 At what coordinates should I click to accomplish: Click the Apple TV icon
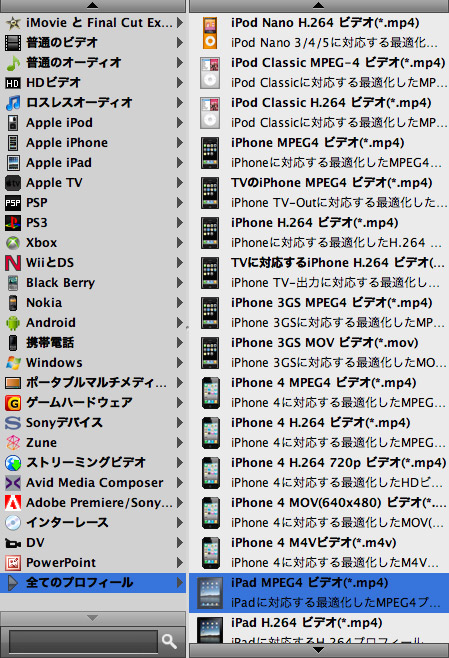pos(13,183)
